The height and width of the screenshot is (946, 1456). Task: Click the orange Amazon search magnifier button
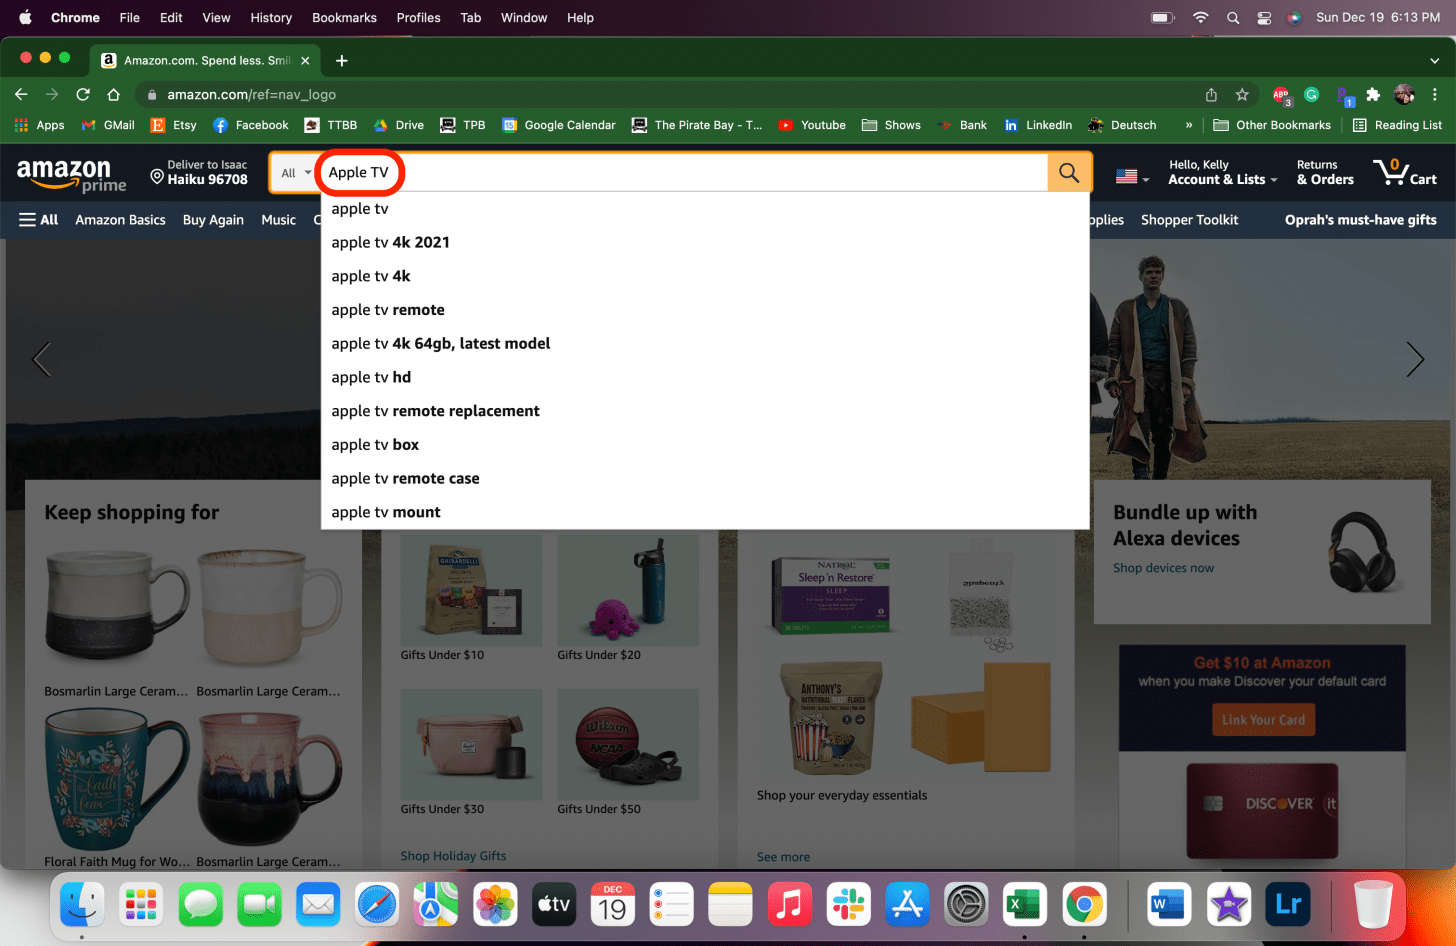[x=1069, y=173]
